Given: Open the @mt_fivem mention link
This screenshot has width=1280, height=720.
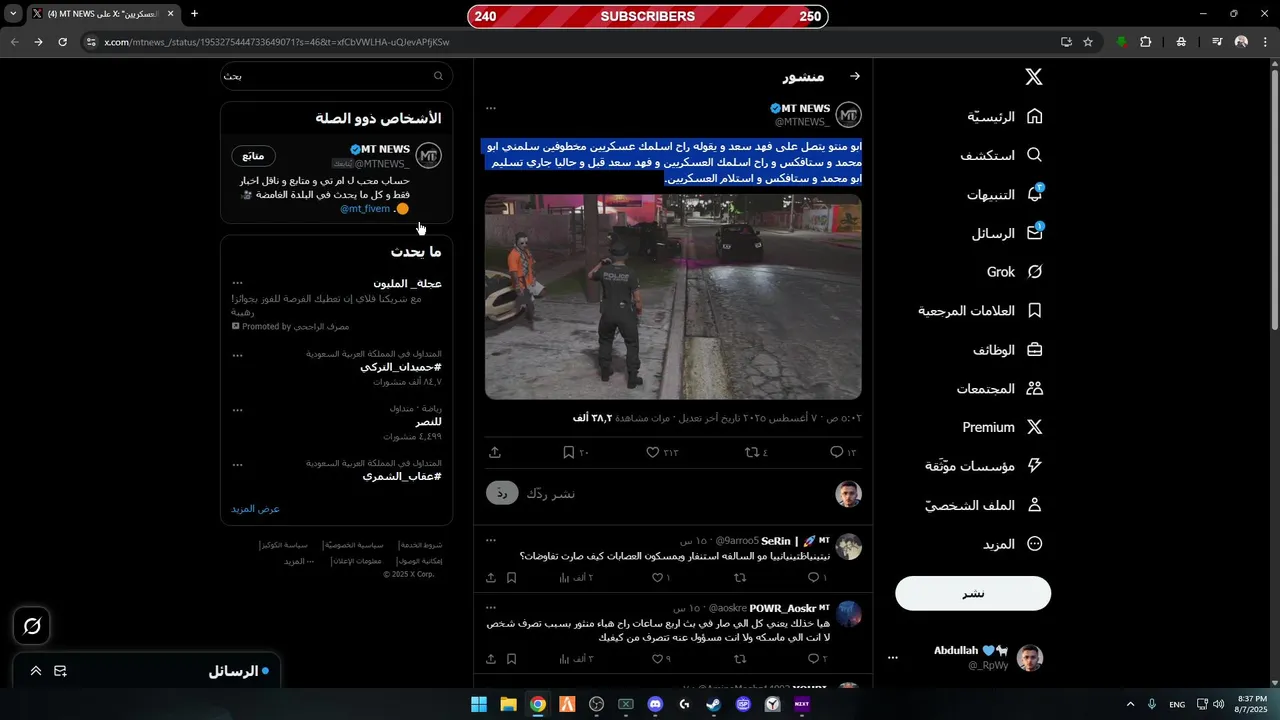Looking at the screenshot, I should (365, 209).
